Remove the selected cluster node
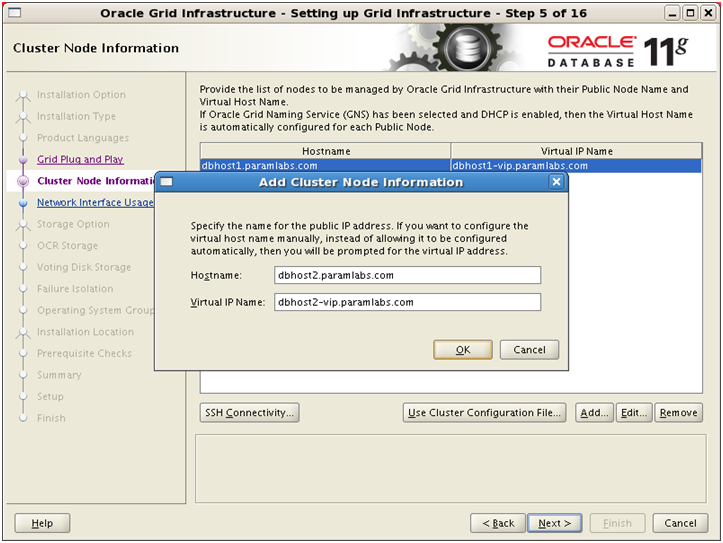This screenshot has height=543, width=723. (678, 413)
